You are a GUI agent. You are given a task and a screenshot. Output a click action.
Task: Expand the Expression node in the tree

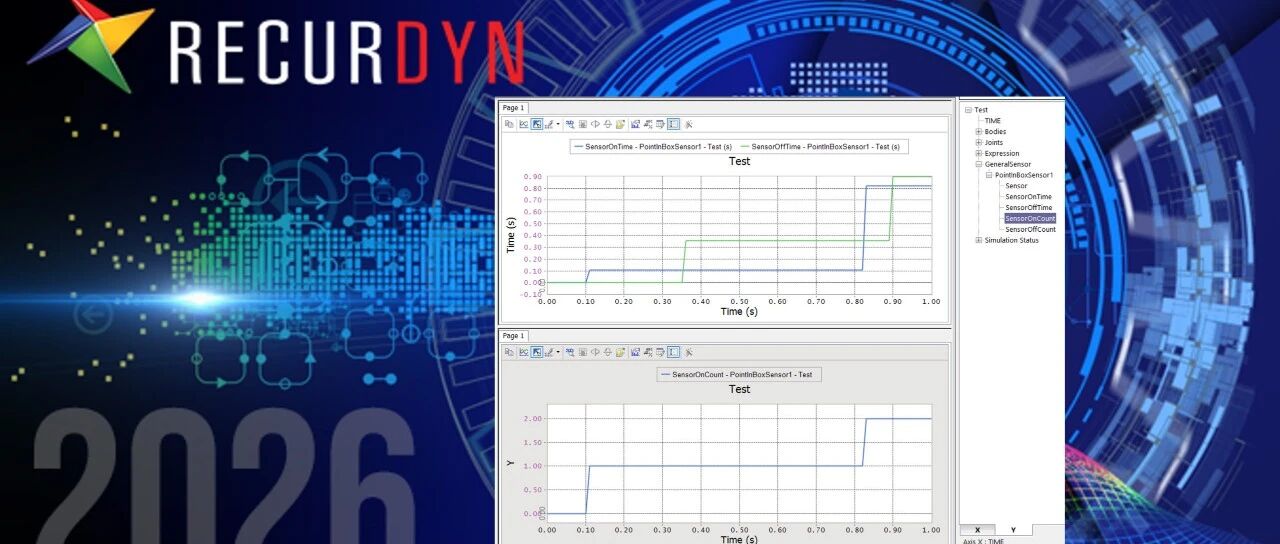click(978, 154)
